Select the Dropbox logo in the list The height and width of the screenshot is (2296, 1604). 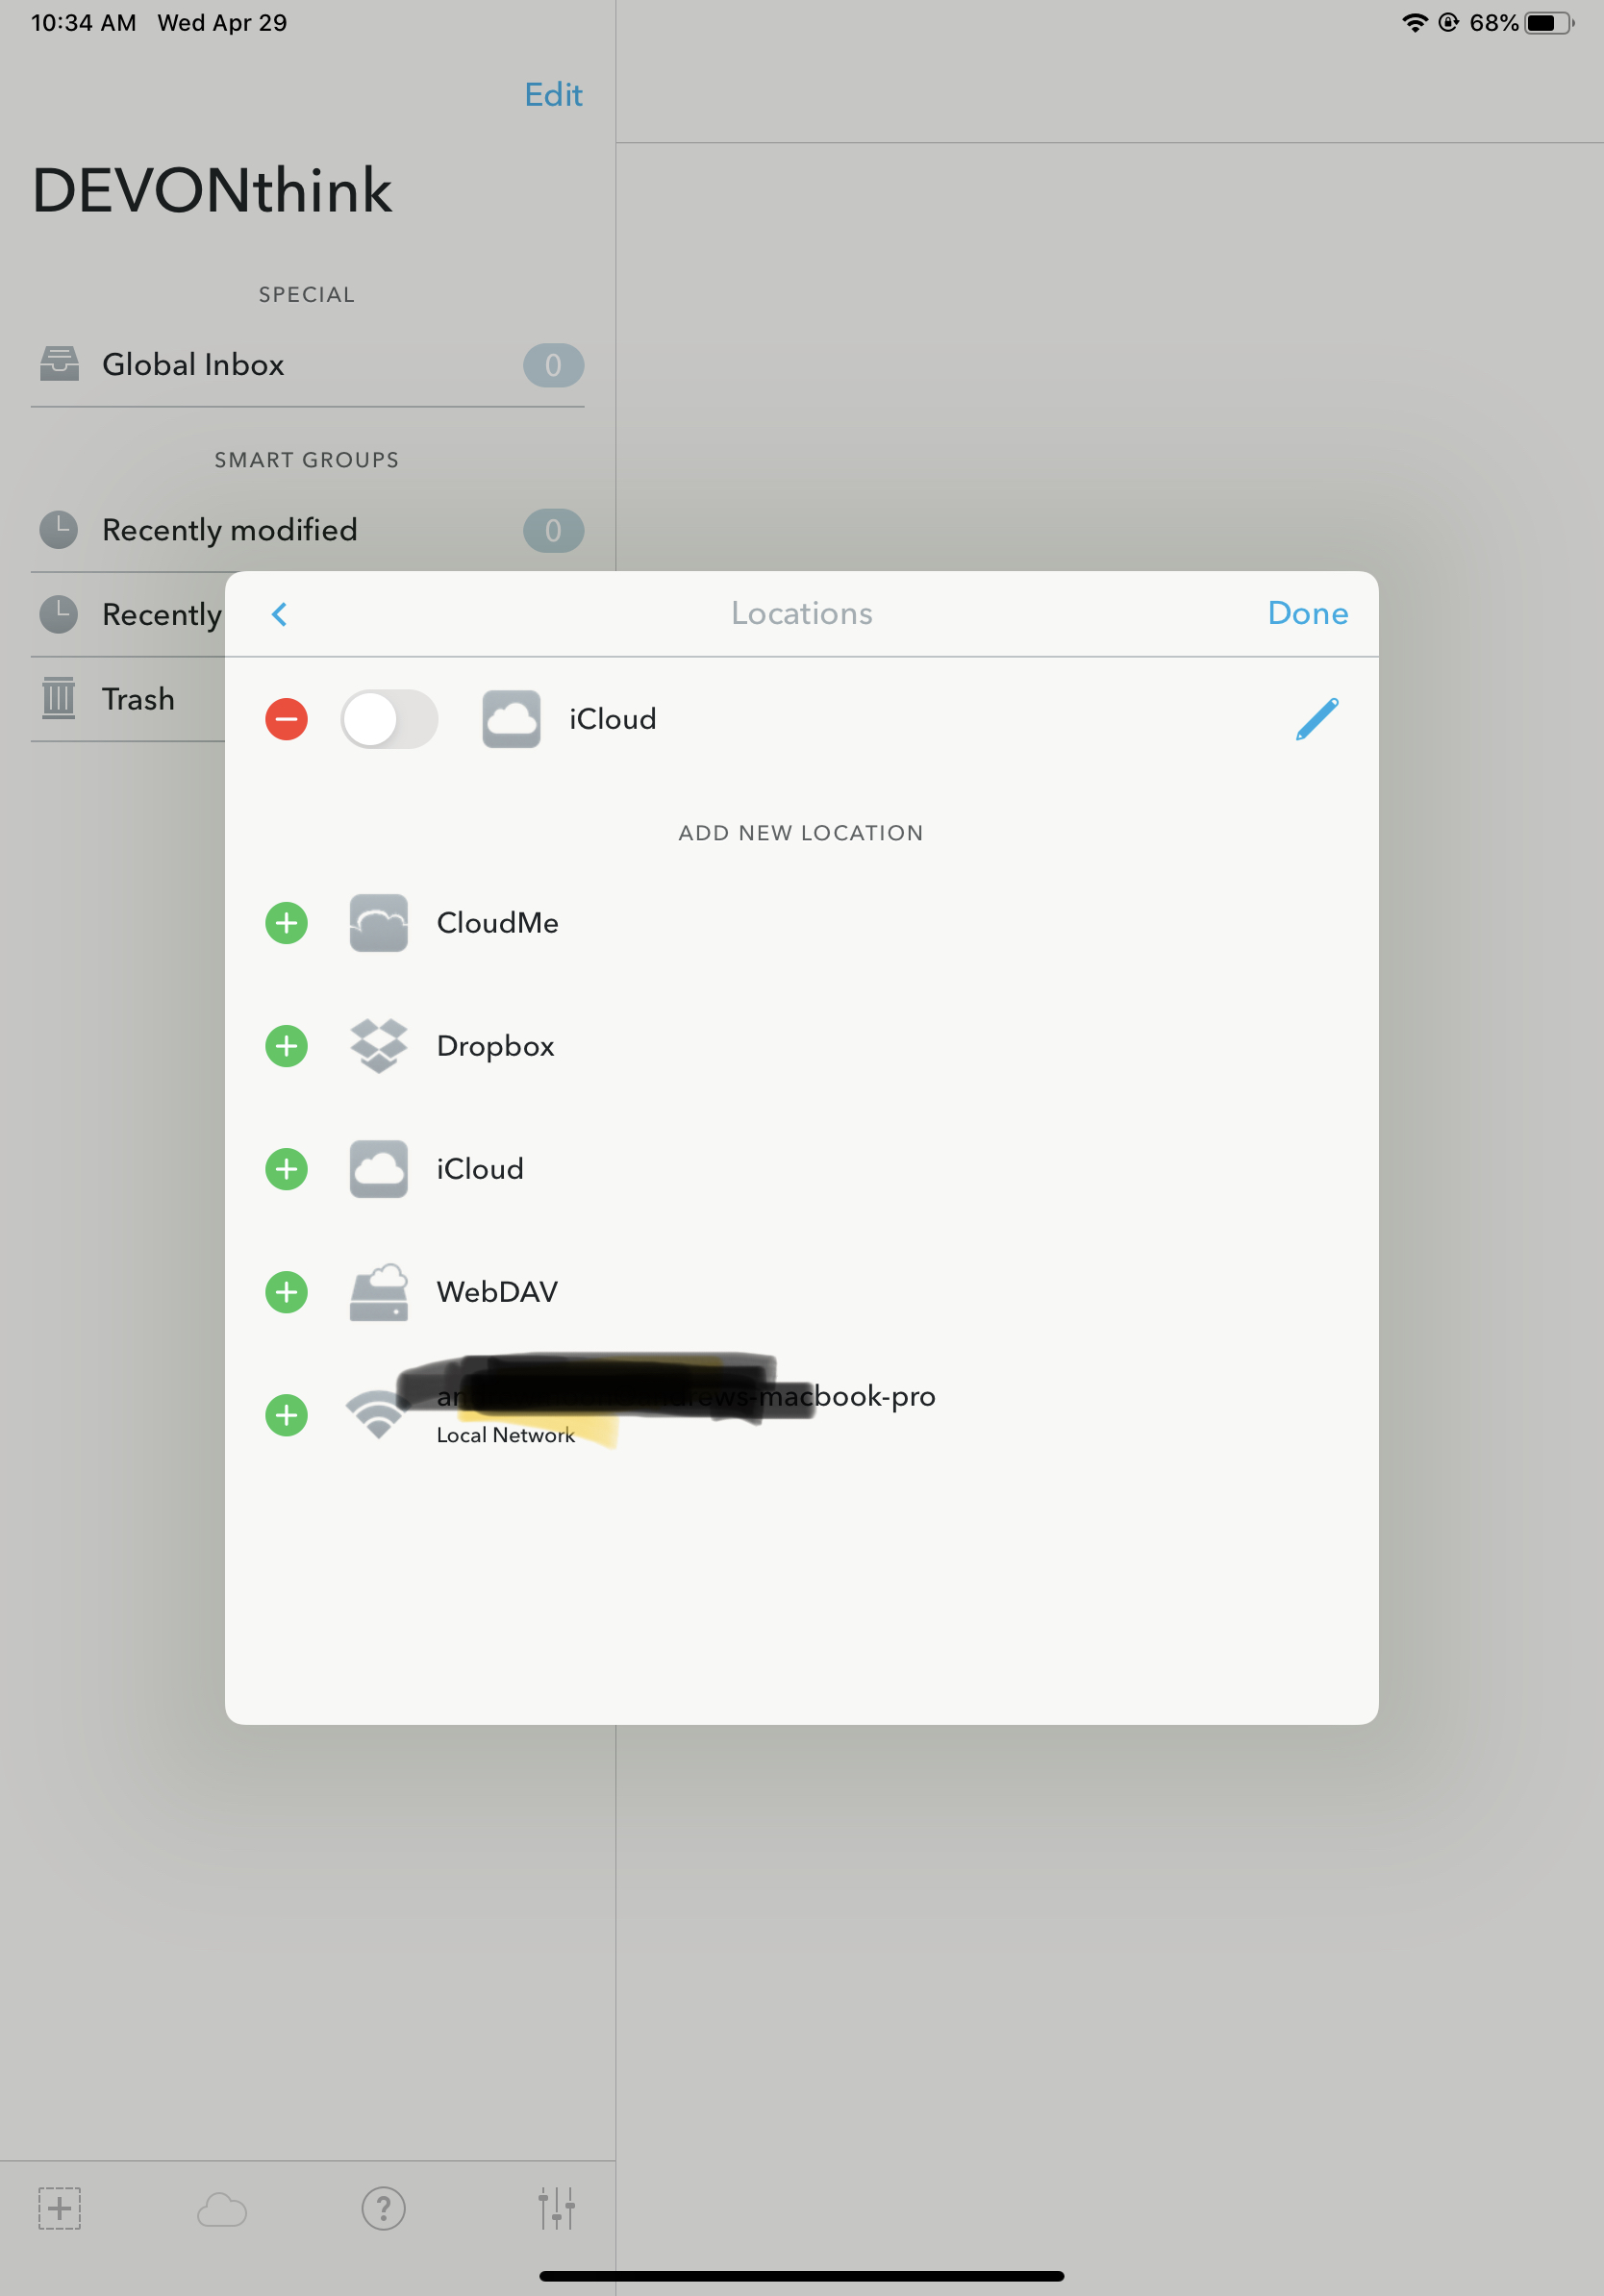378,1046
